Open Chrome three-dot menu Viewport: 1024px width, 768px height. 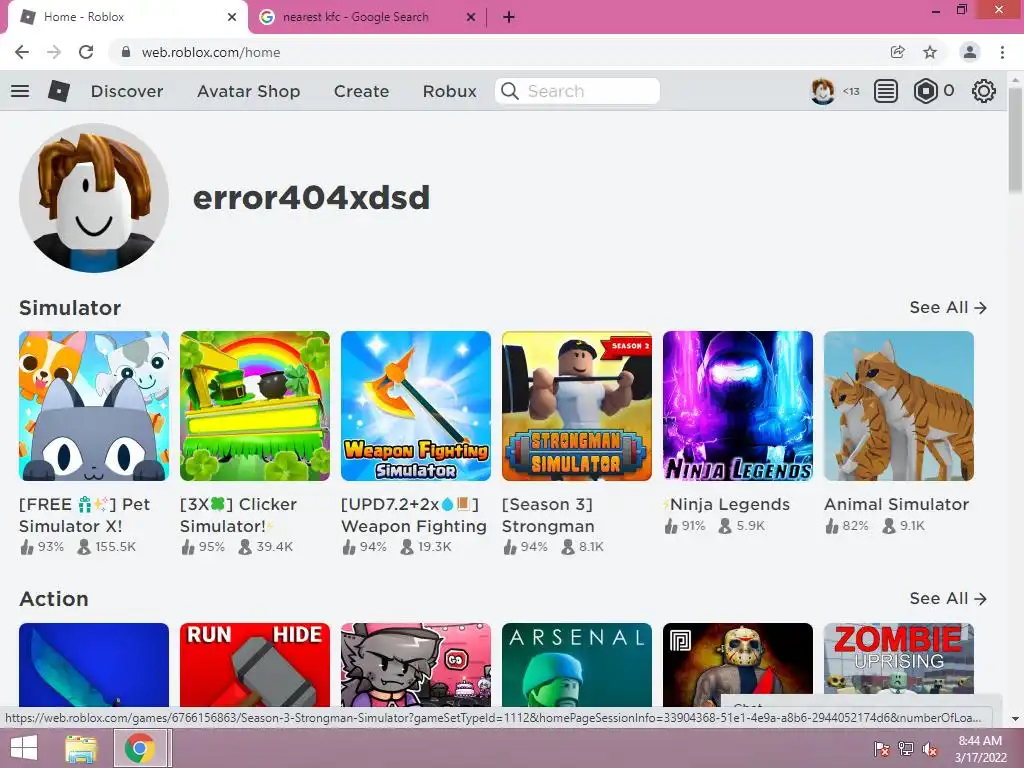click(1002, 52)
